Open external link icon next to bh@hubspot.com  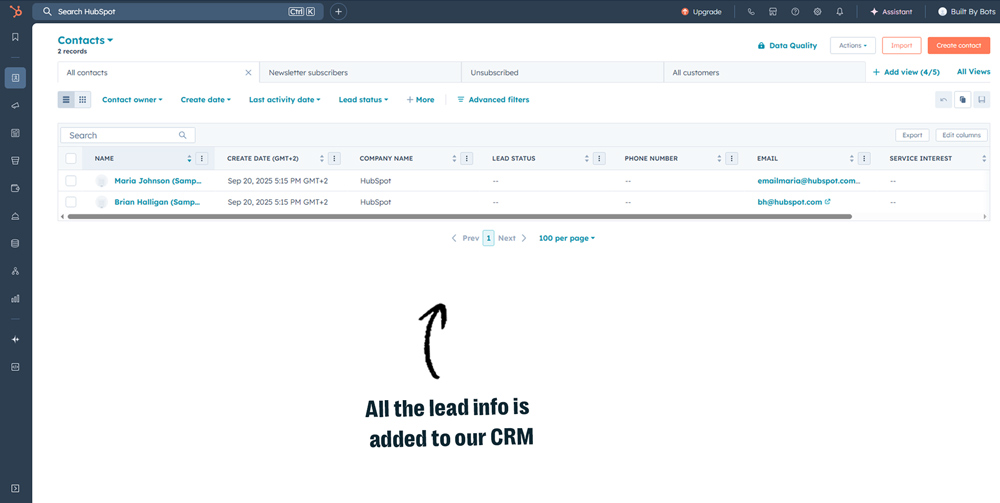(828, 201)
